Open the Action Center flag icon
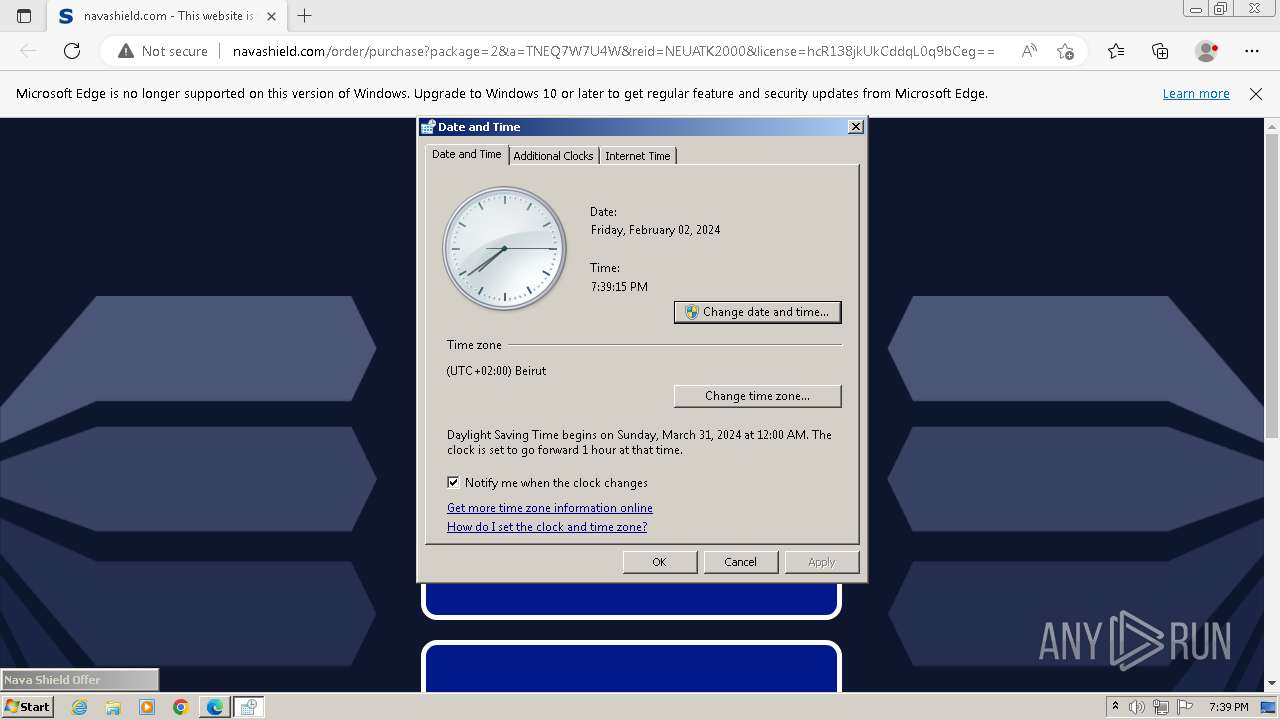1280x720 pixels. tap(1184, 707)
